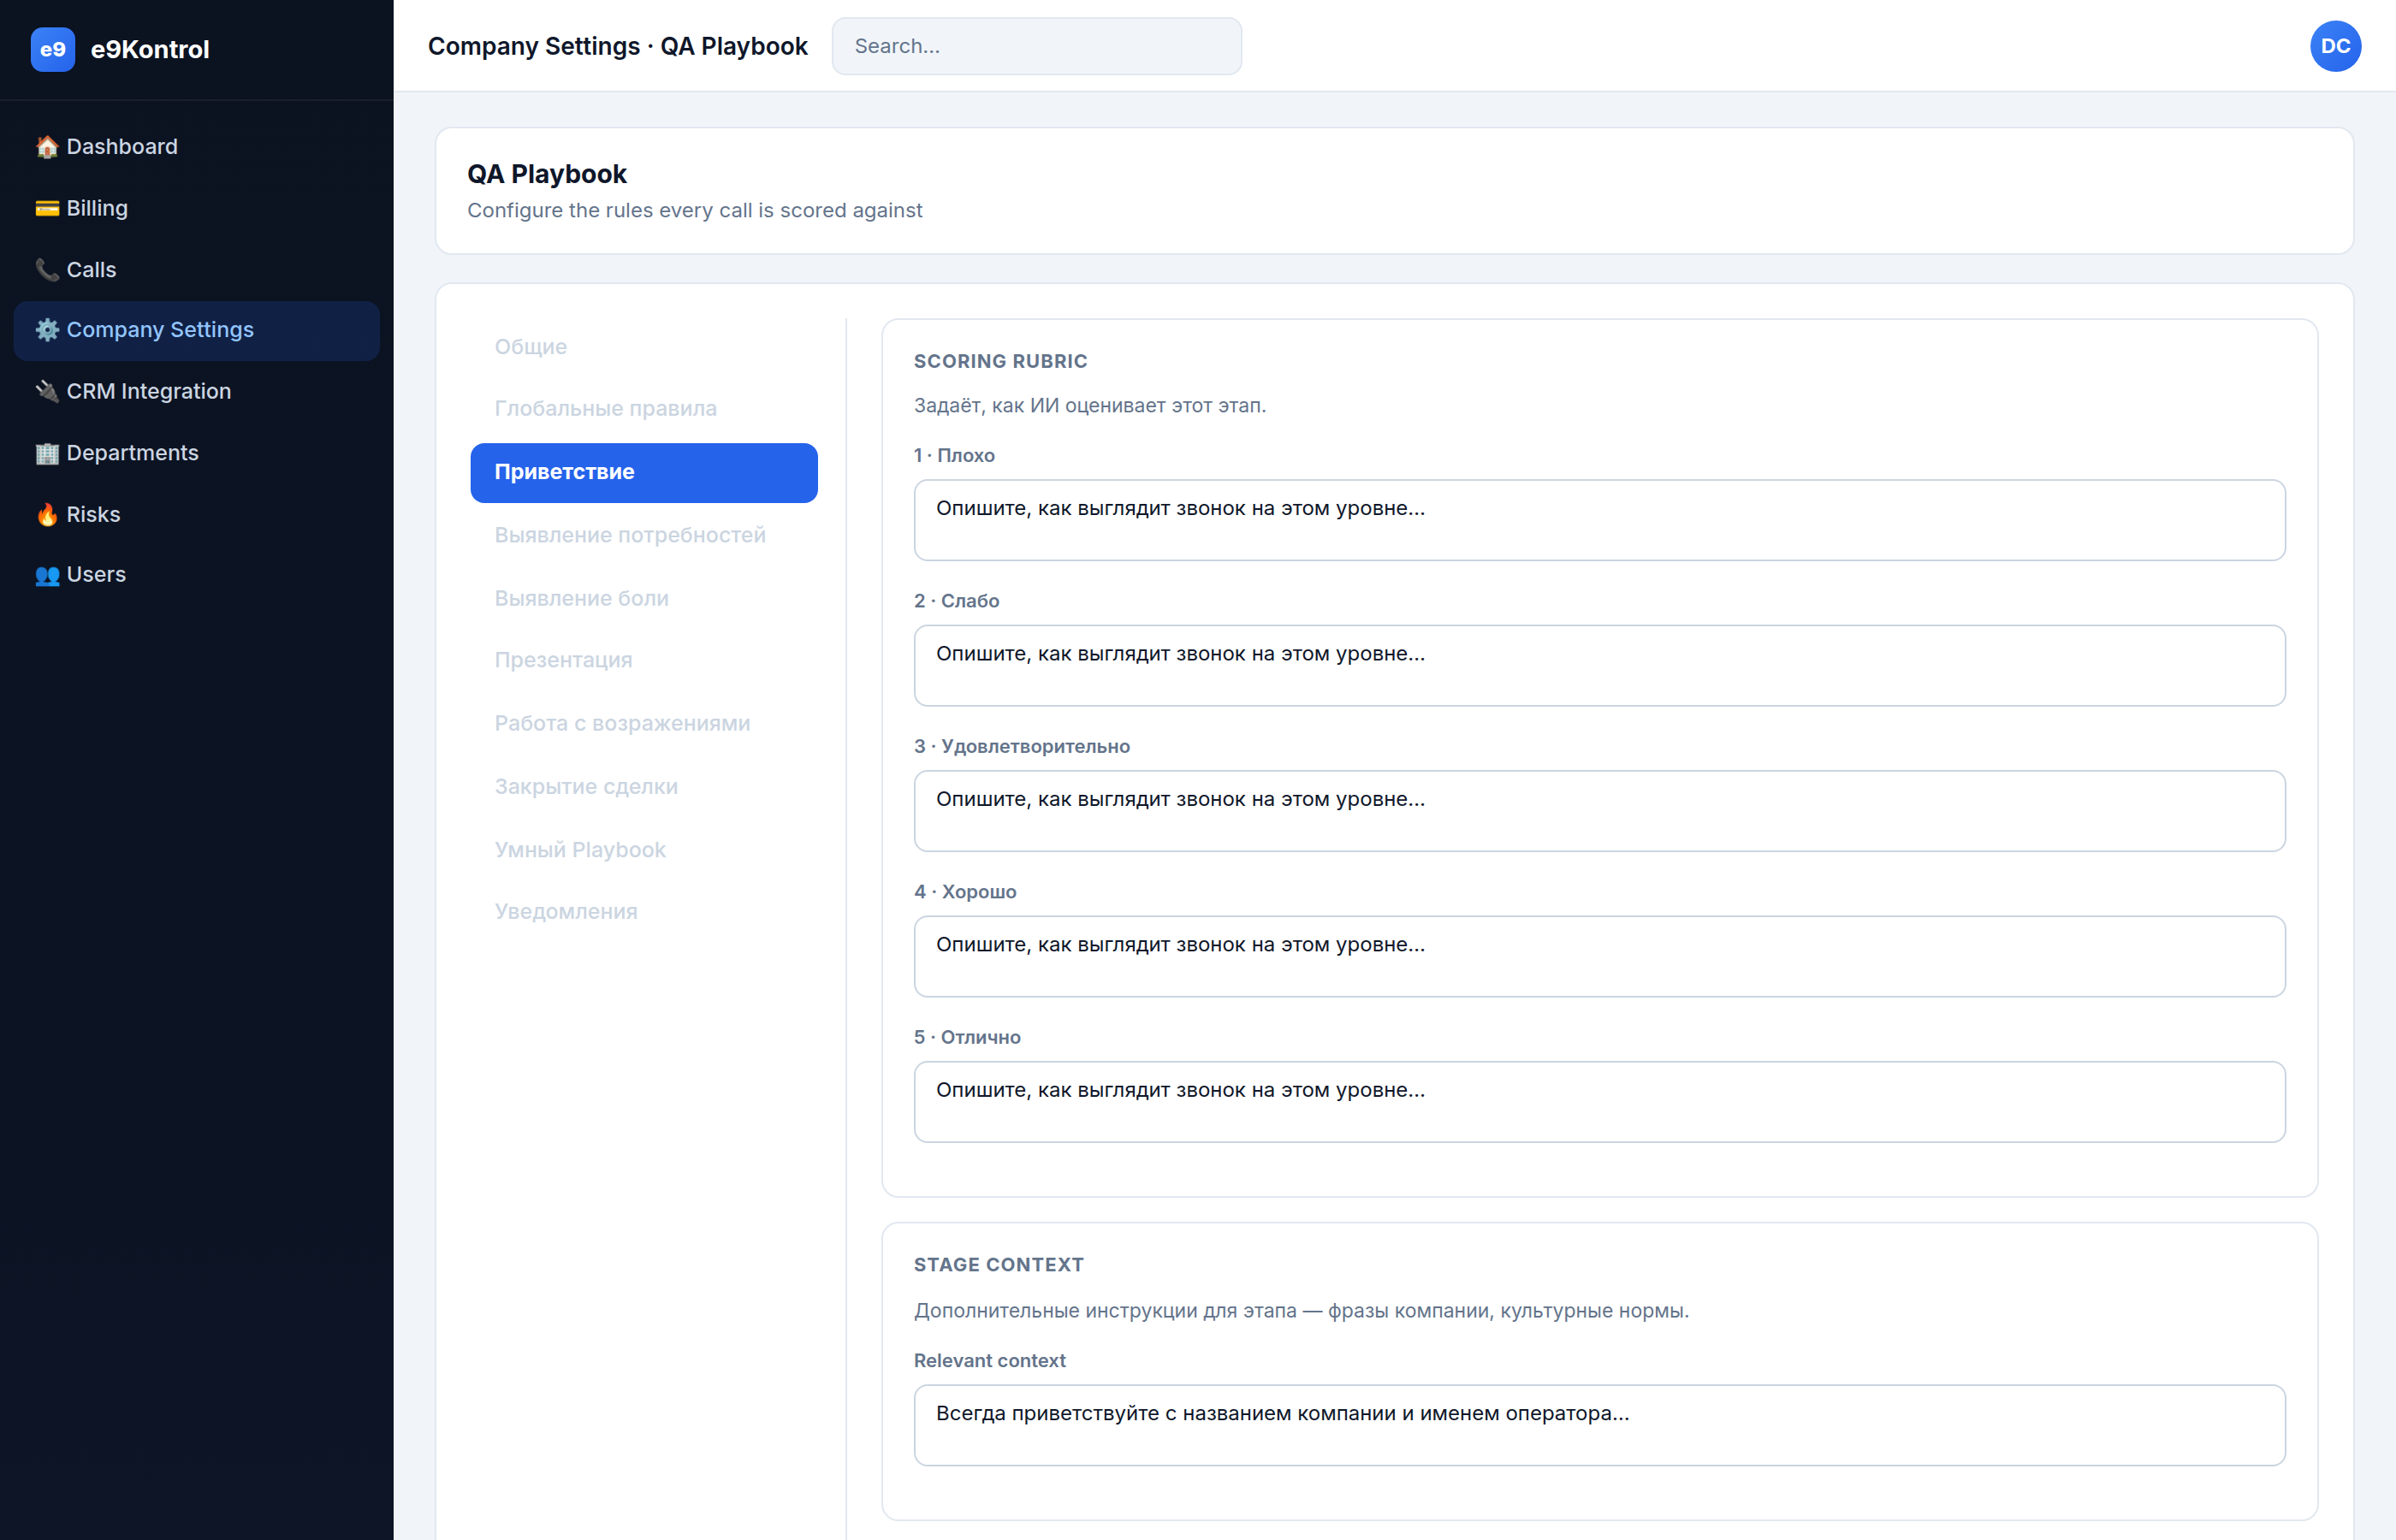Open the DC user avatar
This screenshot has height=1540, width=2396.
[x=2334, y=46]
